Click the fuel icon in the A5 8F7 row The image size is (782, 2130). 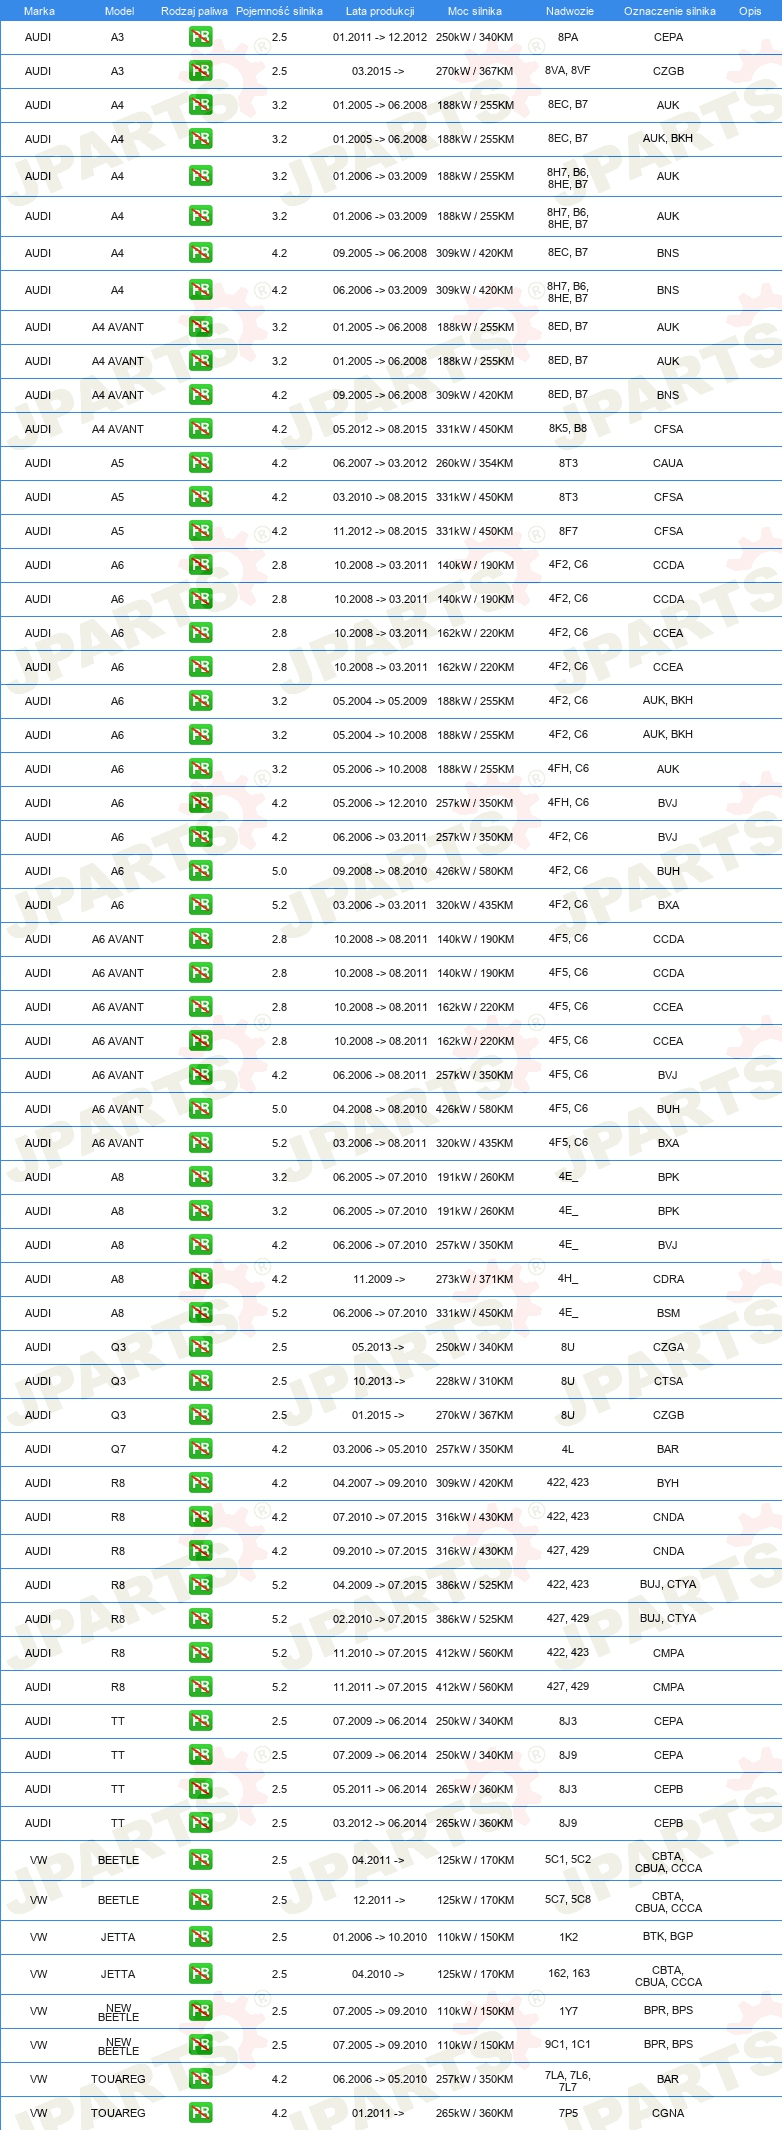pos(200,531)
